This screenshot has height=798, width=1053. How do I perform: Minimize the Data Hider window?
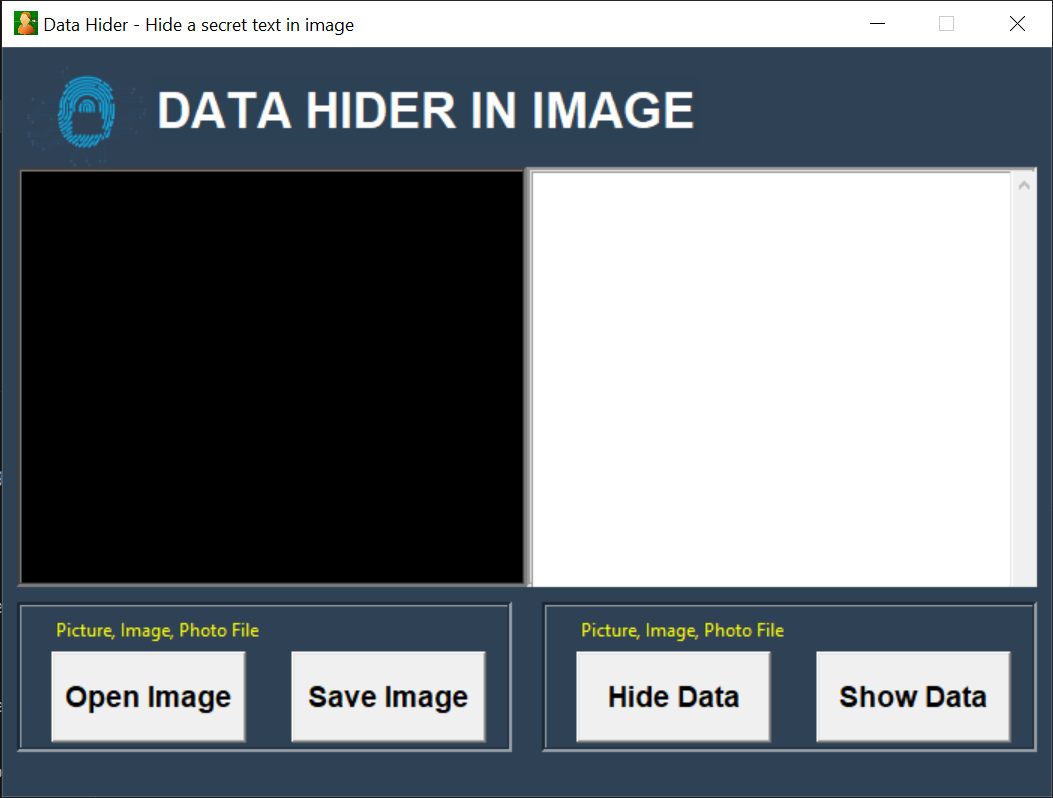click(877, 23)
